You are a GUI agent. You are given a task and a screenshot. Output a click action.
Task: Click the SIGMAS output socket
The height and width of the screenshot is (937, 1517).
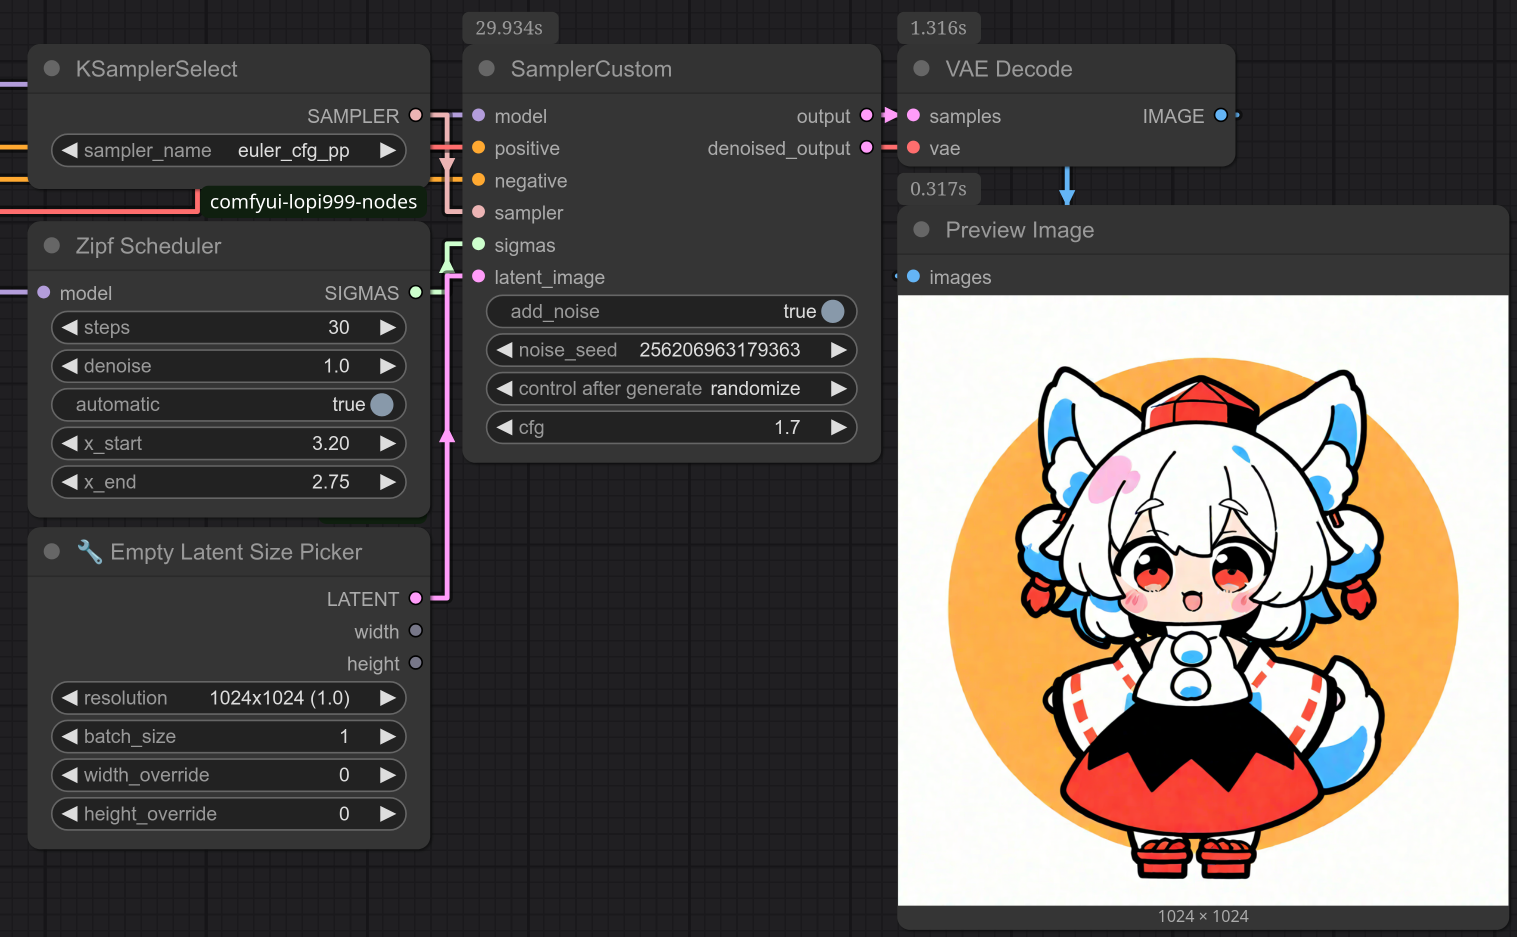(x=415, y=293)
